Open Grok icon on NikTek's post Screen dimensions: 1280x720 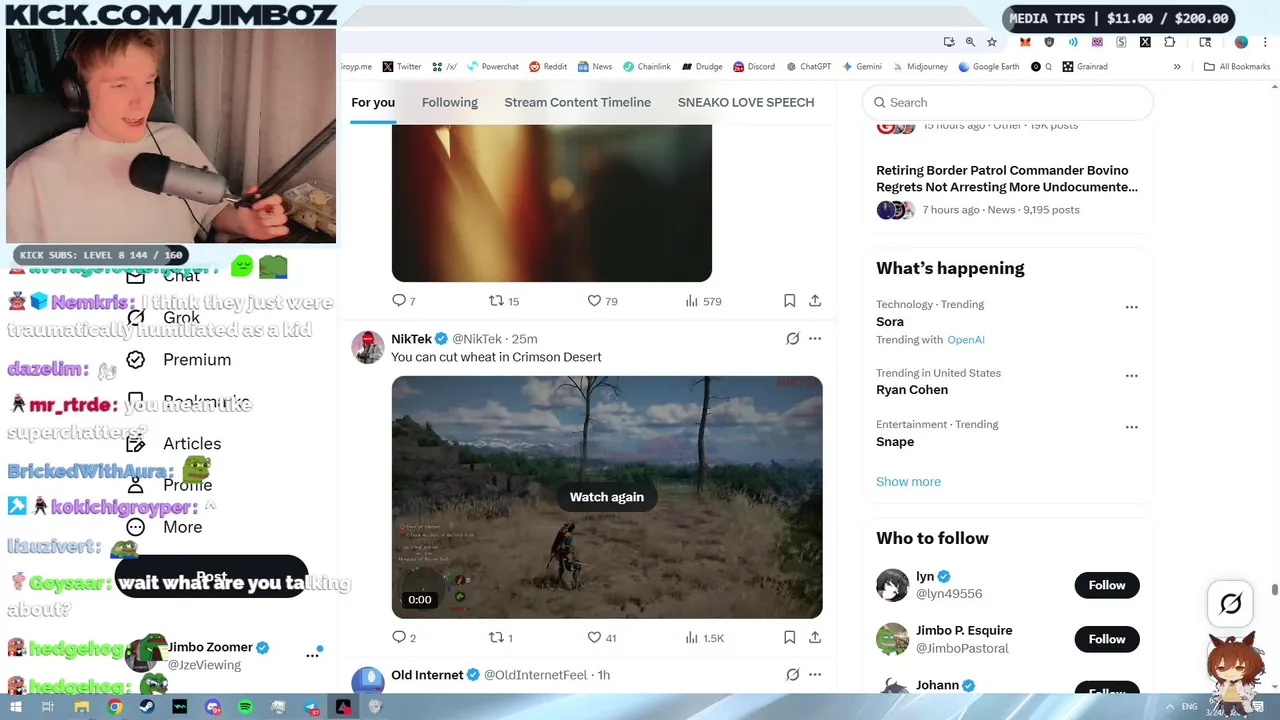(792, 339)
